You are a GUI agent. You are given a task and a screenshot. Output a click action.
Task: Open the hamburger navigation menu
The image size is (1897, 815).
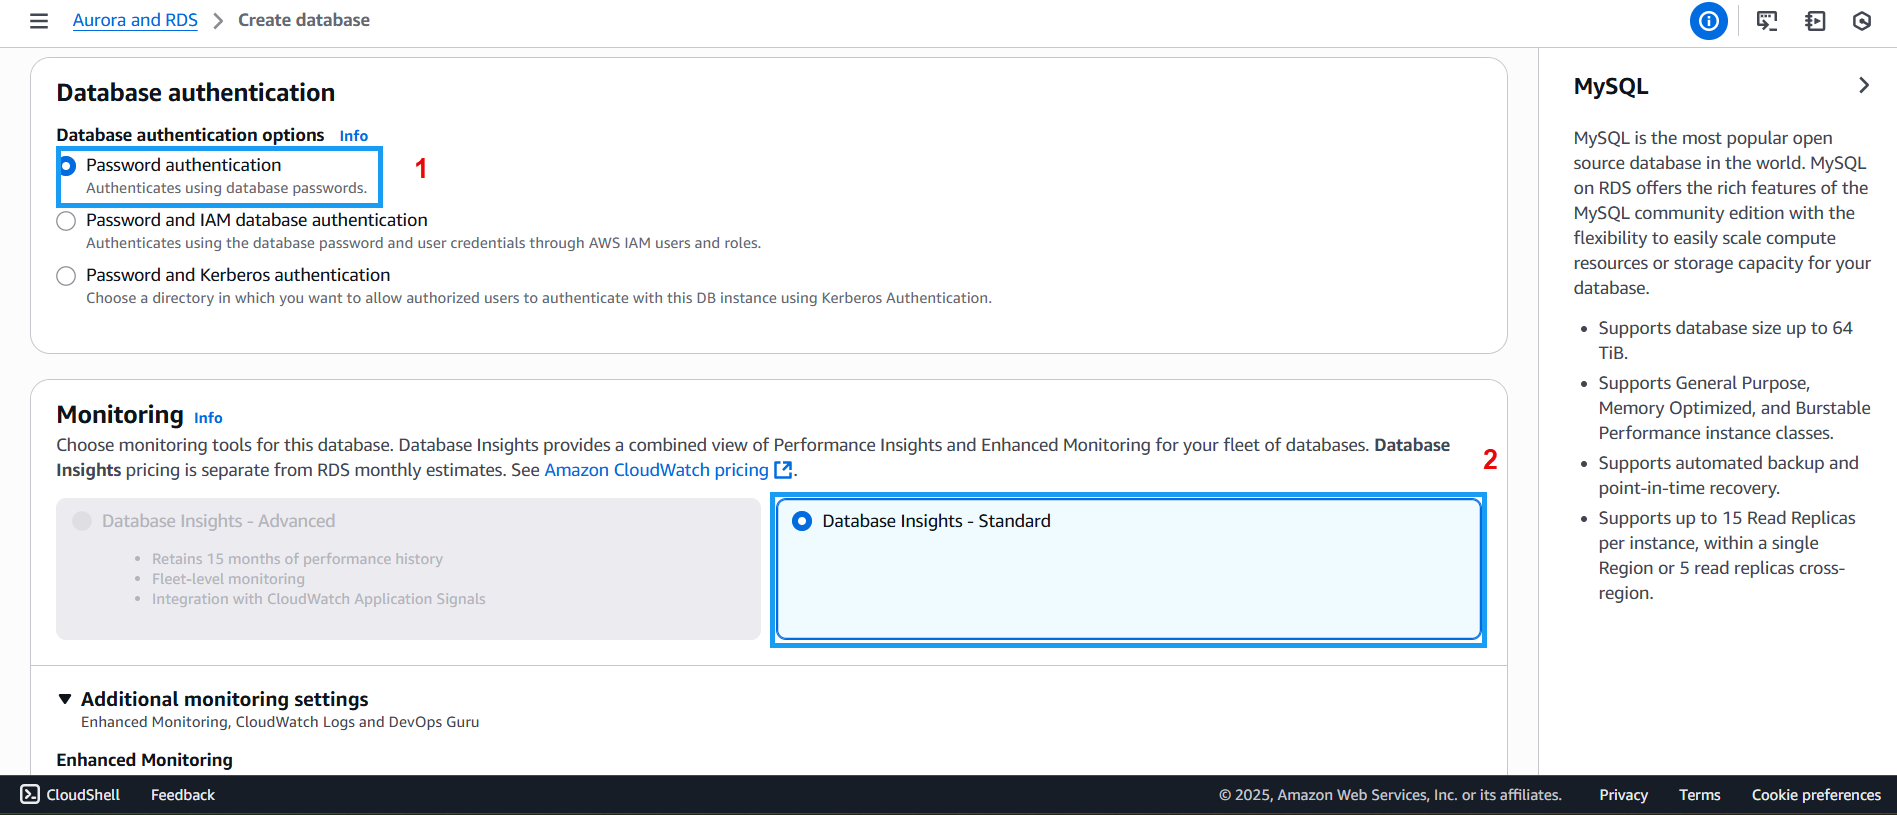39,21
